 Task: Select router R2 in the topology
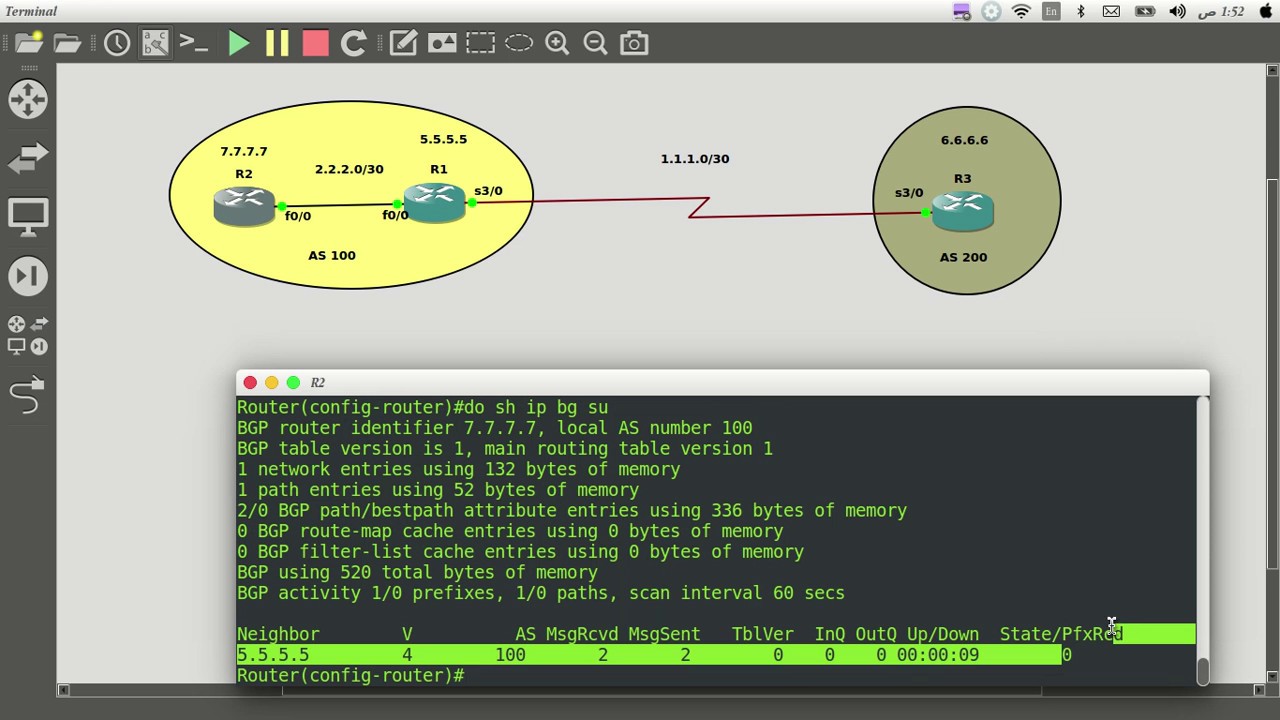pyautogui.click(x=244, y=205)
